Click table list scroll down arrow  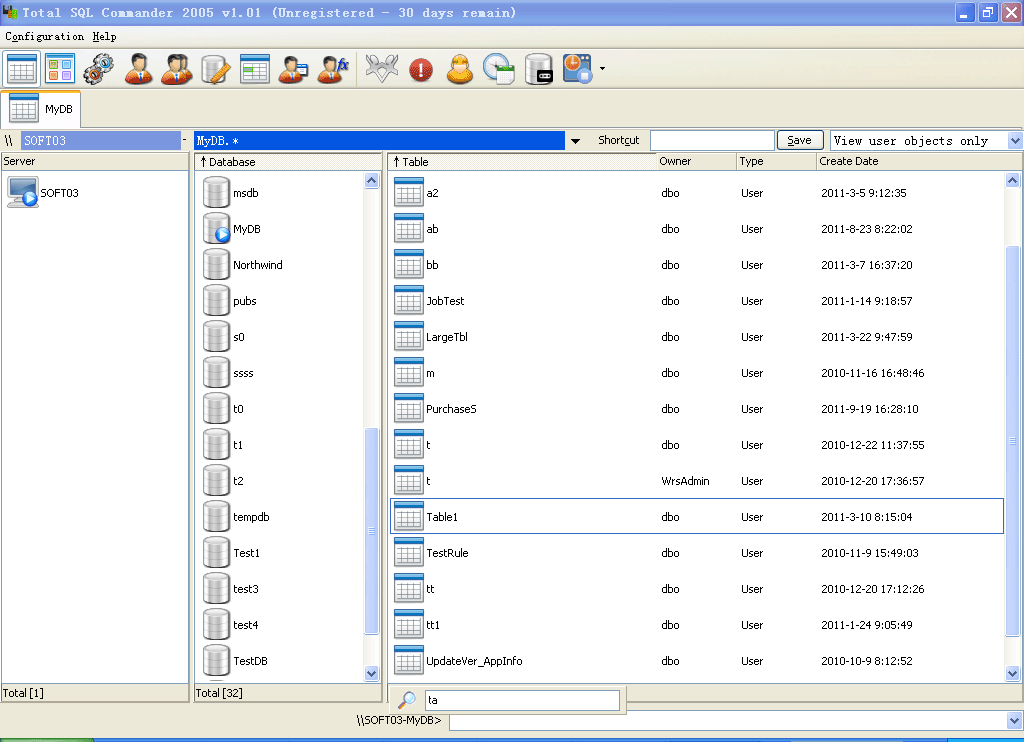[x=1012, y=673]
